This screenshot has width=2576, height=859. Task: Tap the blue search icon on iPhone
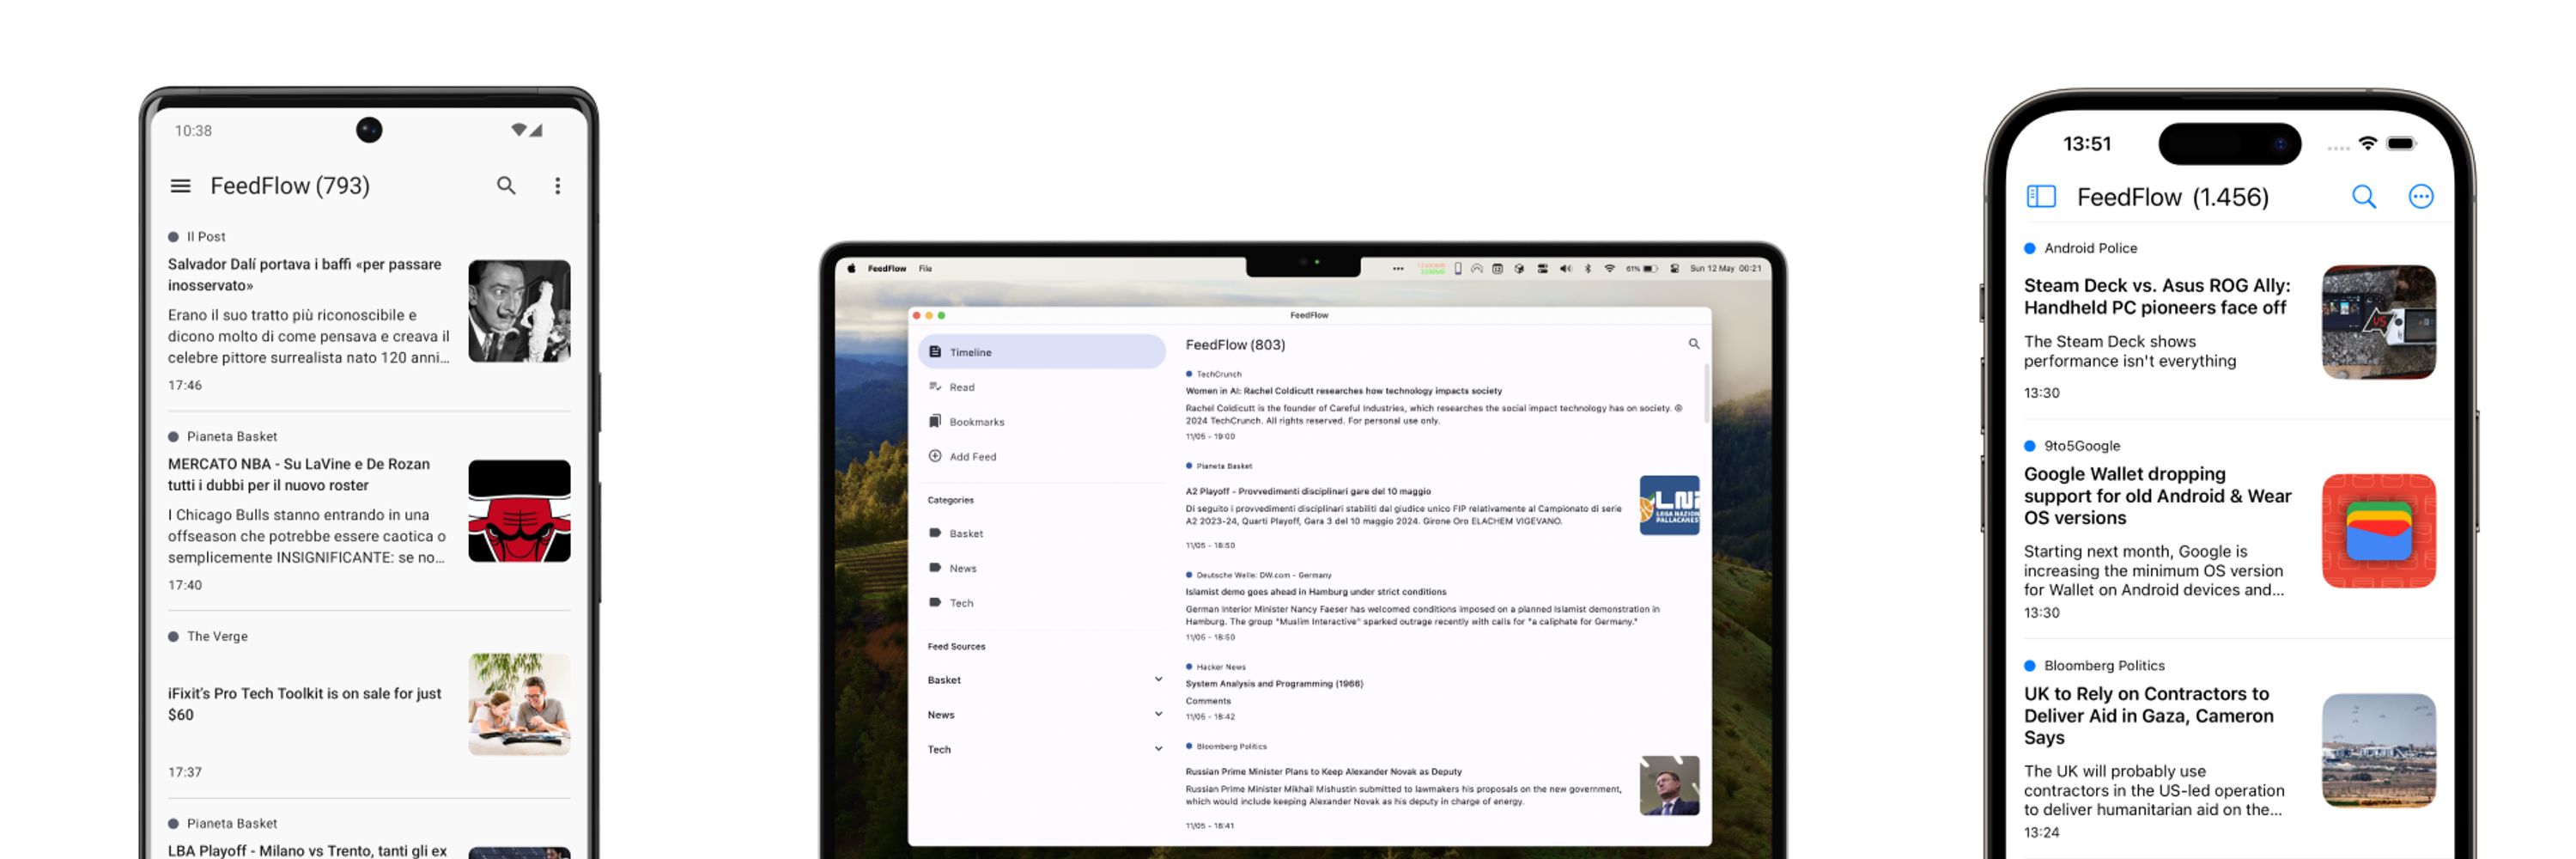2364,197
